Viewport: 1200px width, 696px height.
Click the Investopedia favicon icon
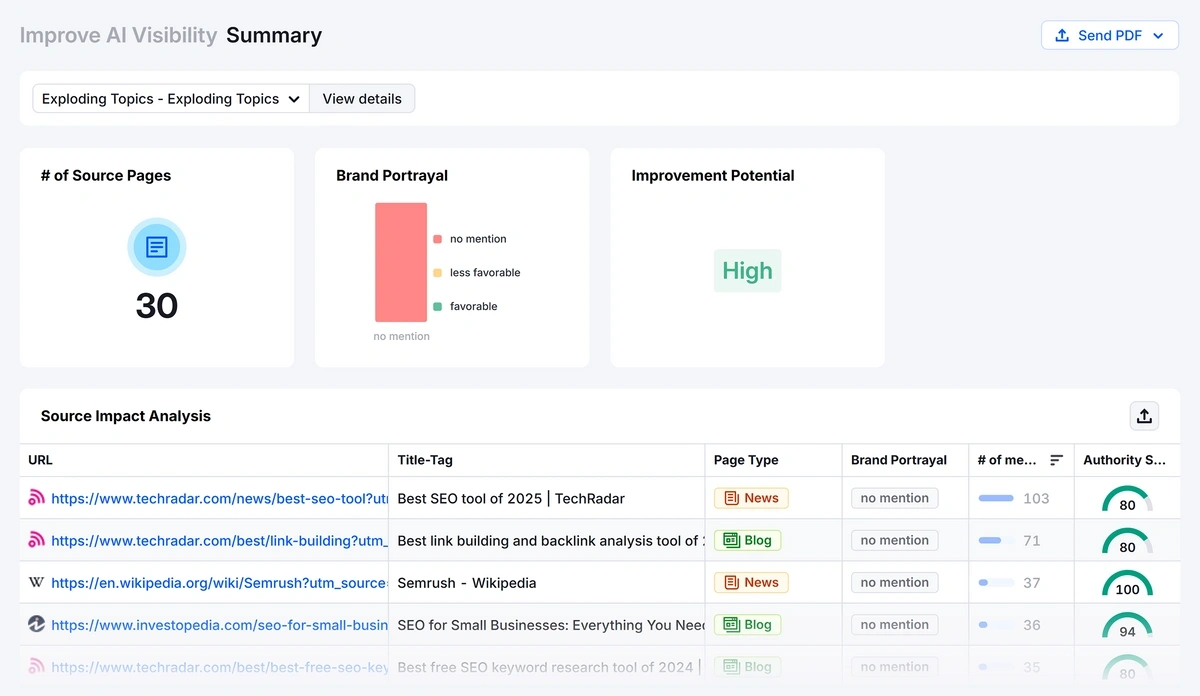pyautogui.click(x=36, y=624)
